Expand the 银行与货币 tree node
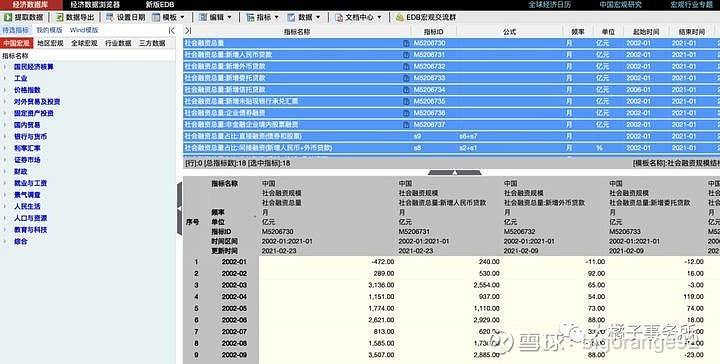 pyautogui.click(x=5, y=137)
